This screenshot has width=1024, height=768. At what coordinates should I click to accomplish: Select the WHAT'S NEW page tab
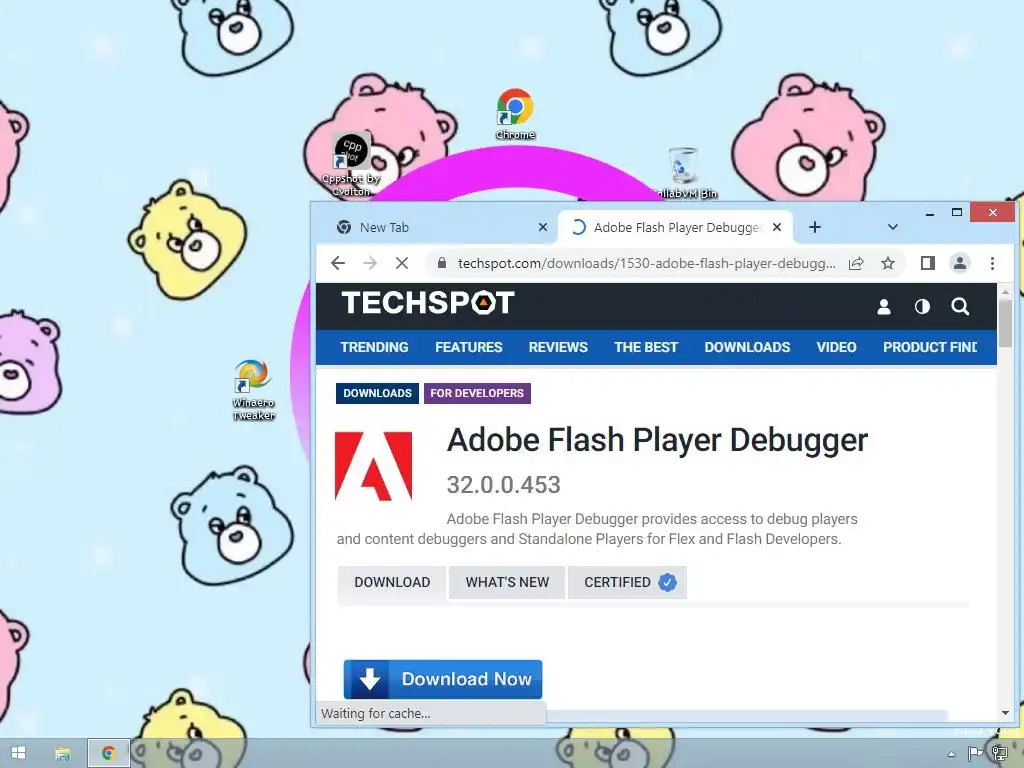[507, 582]
